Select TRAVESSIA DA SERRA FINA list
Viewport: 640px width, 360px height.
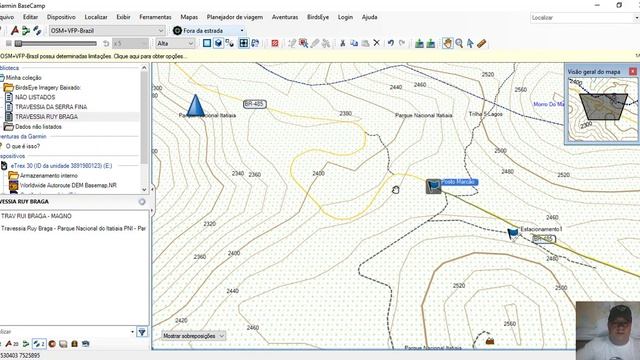click(51, 107)
